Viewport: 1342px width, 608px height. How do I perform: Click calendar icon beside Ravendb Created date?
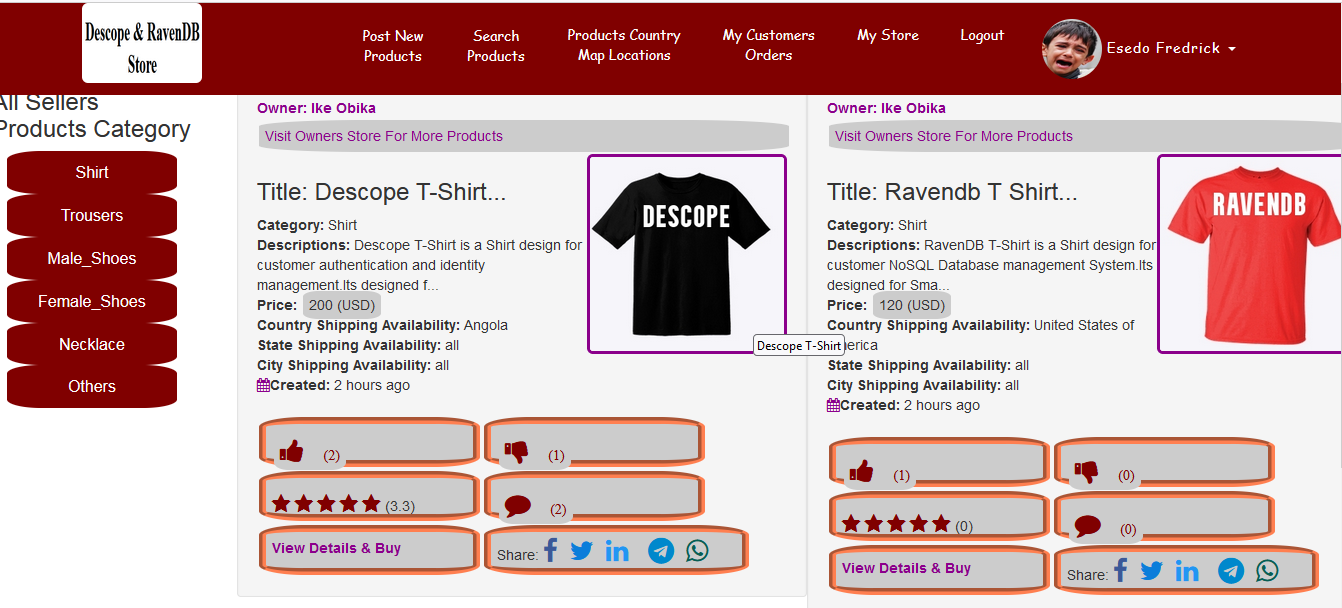833,405
